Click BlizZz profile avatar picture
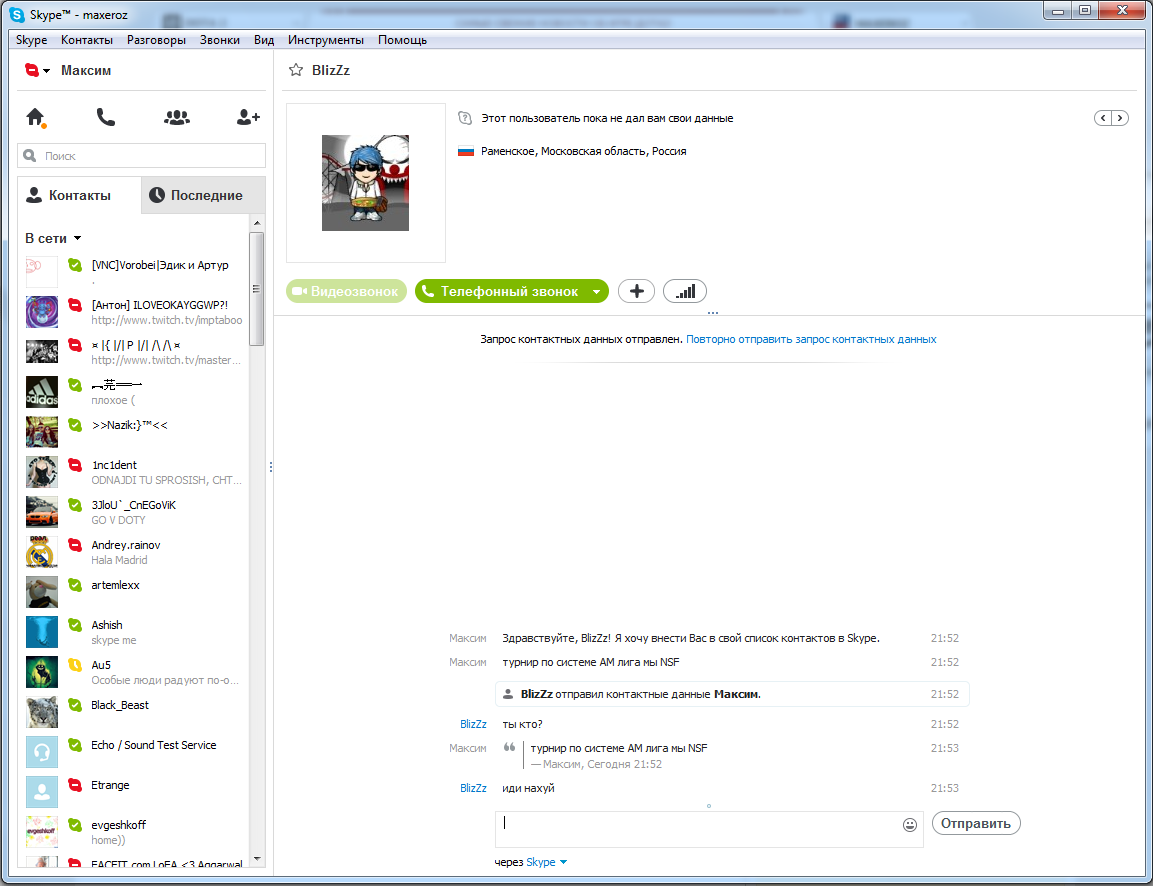The height and width of the screenshot is (886, 1153). [365, 182]
